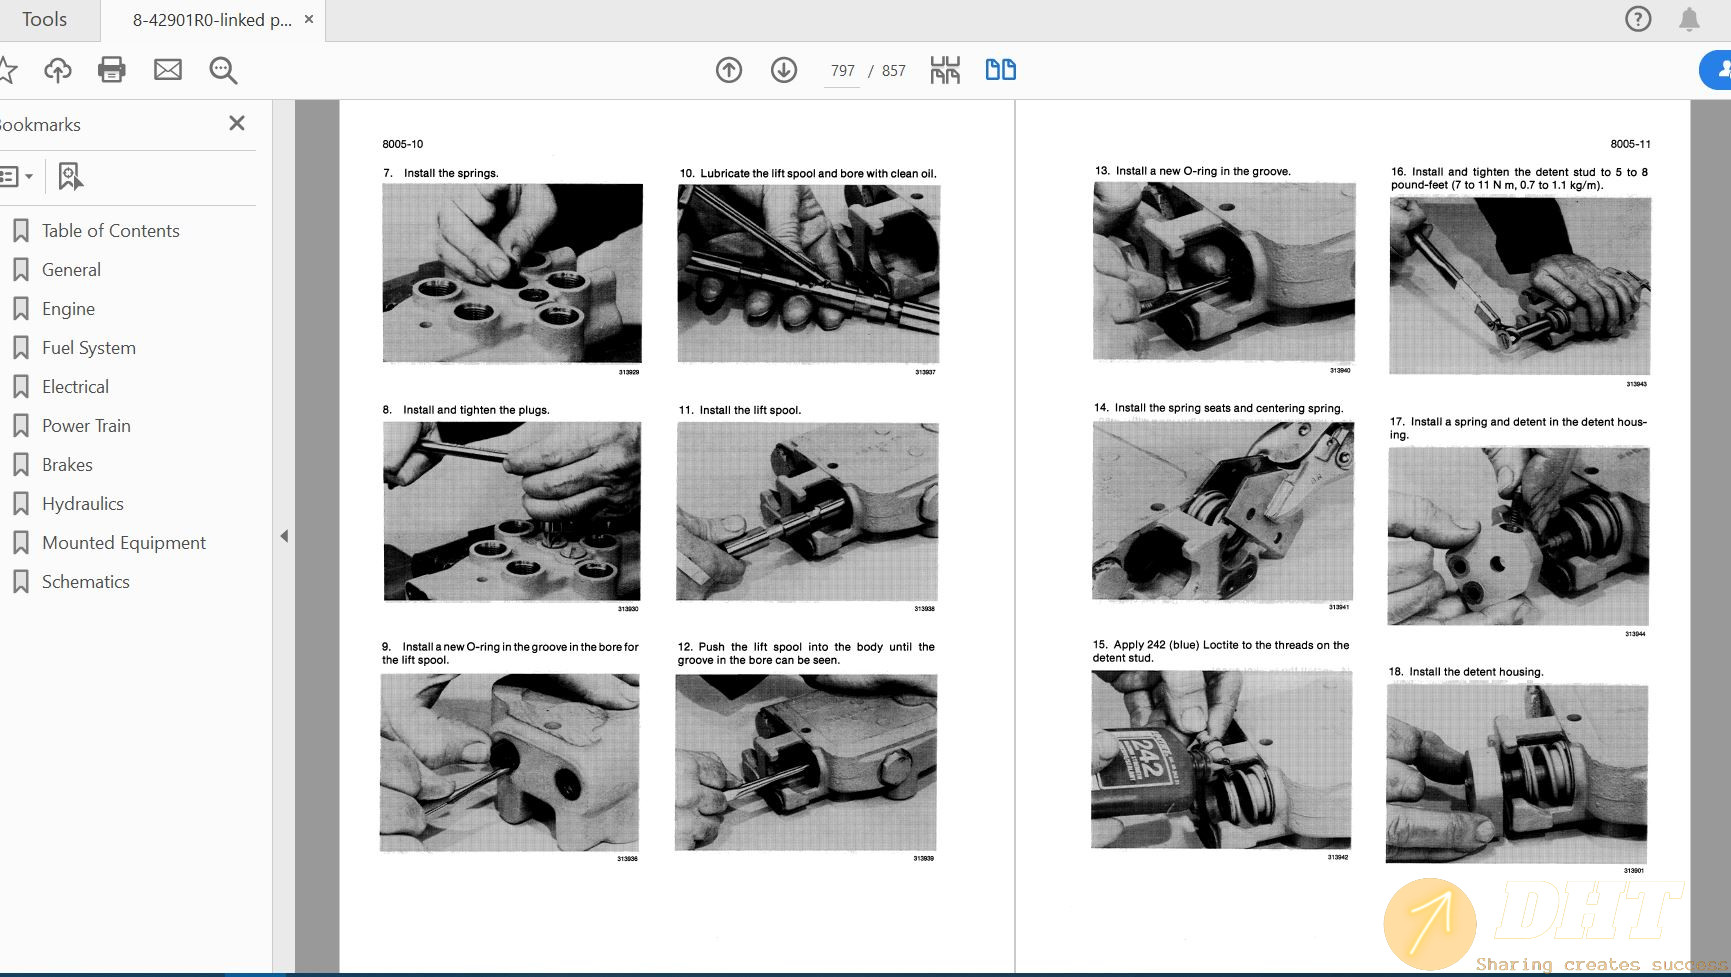Collapse the bookmarks pane with side arrow

click(x=284, y=536)
